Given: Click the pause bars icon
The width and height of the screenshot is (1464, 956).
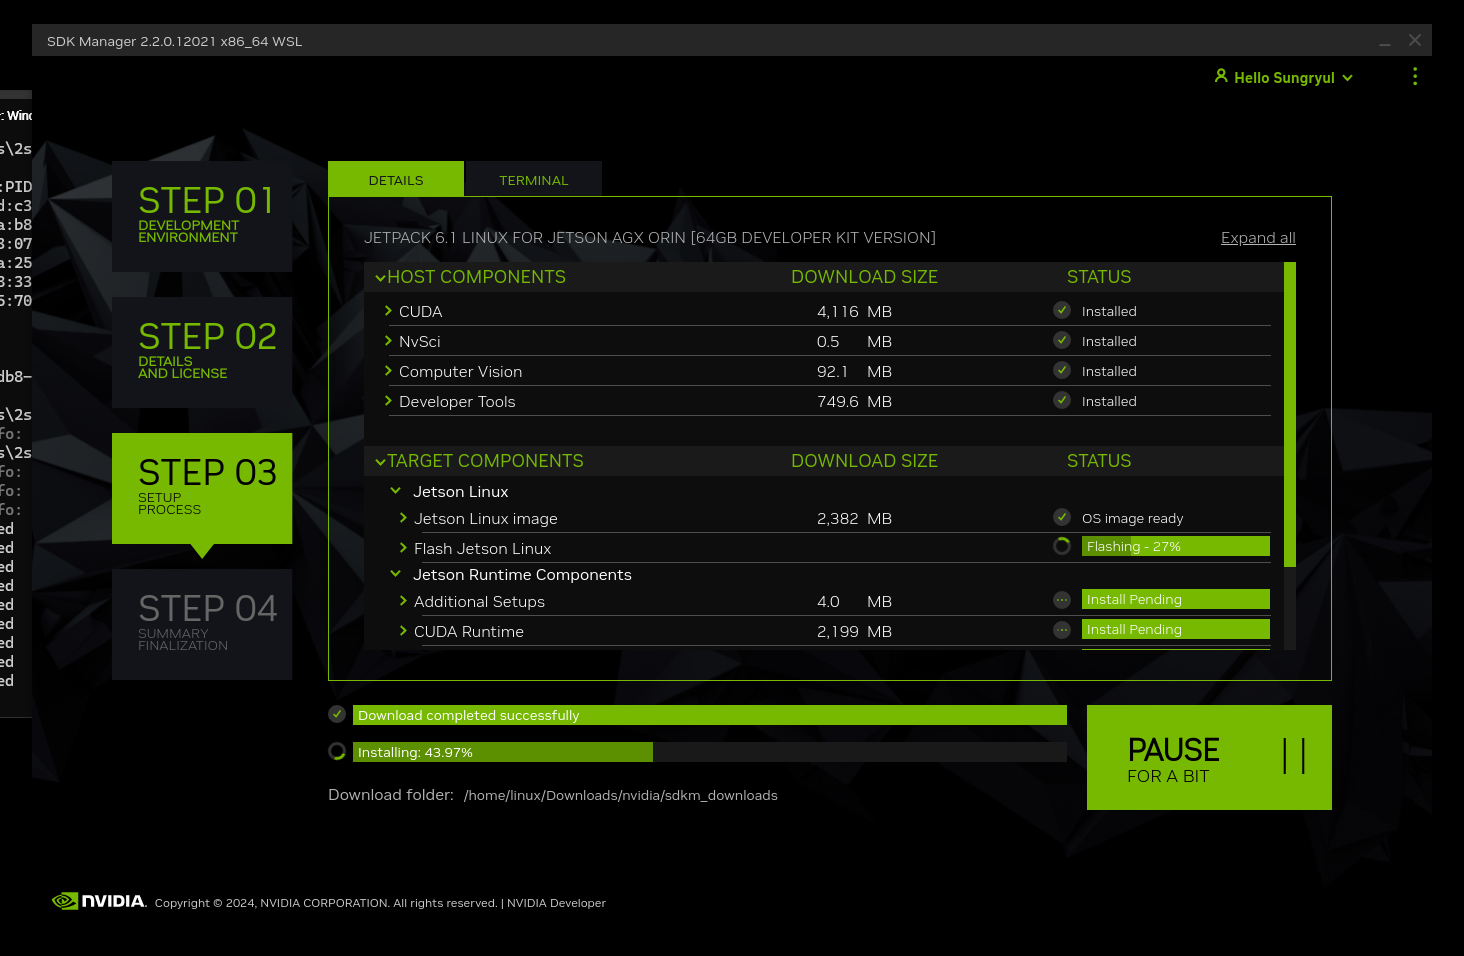Looking at the screenshot, I should [1294, 756].
